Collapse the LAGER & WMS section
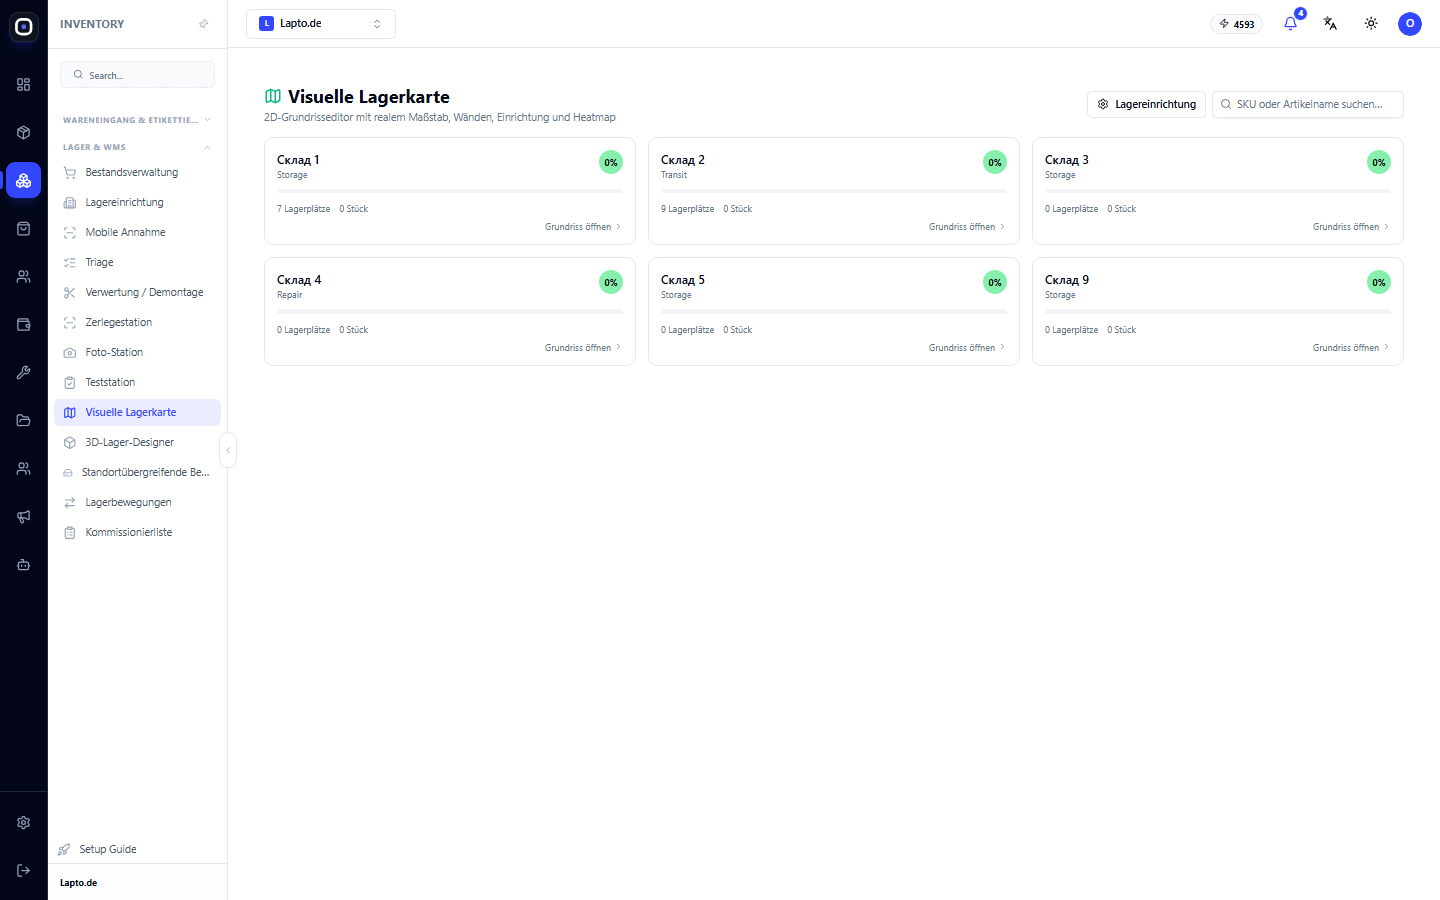This screenshot has height=900, width=1440. (137, 147)
